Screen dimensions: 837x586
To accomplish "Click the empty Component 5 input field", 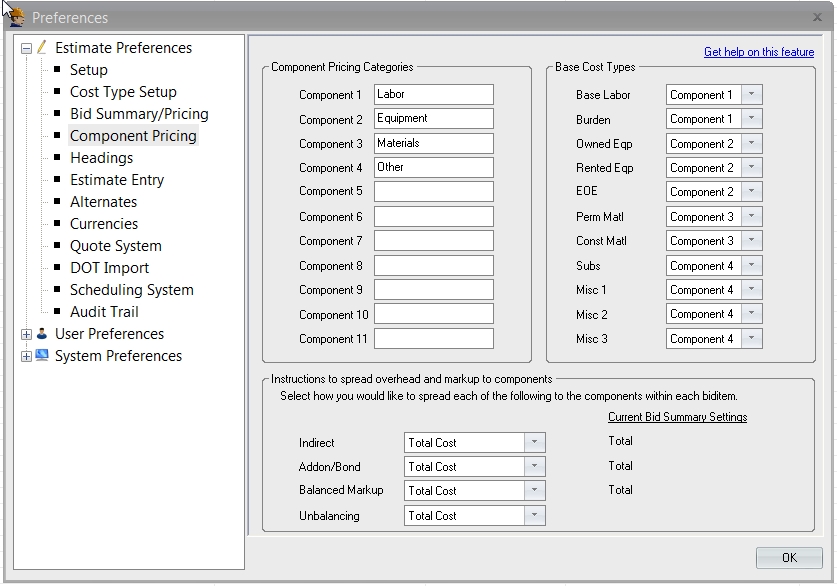I will click(432, 191).
